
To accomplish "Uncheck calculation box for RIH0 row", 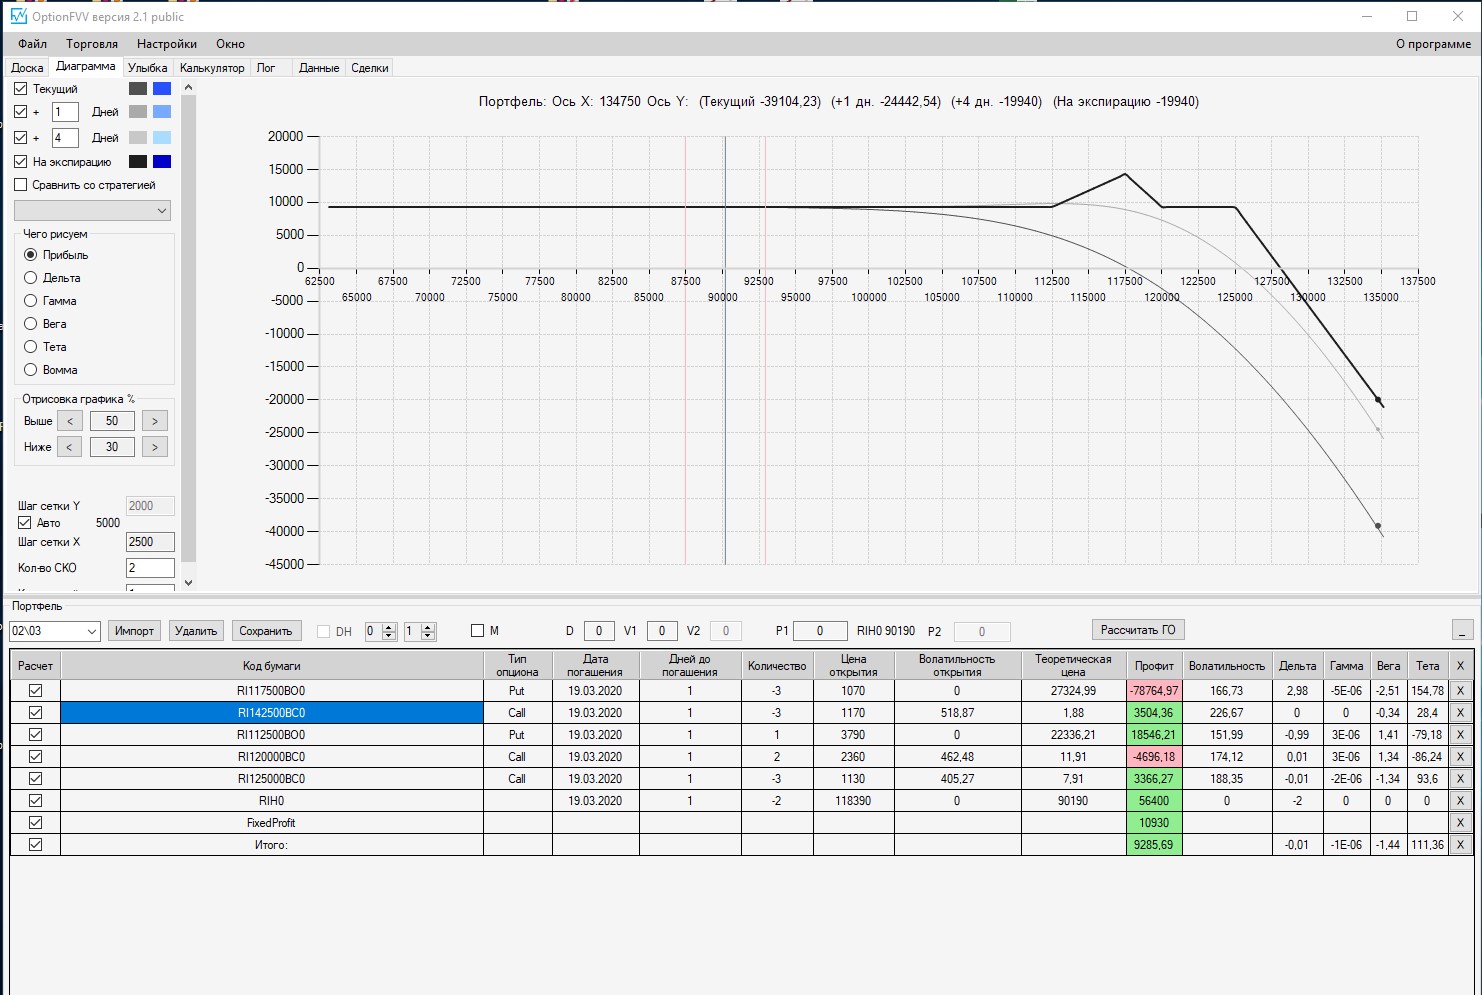I will 36,801.
